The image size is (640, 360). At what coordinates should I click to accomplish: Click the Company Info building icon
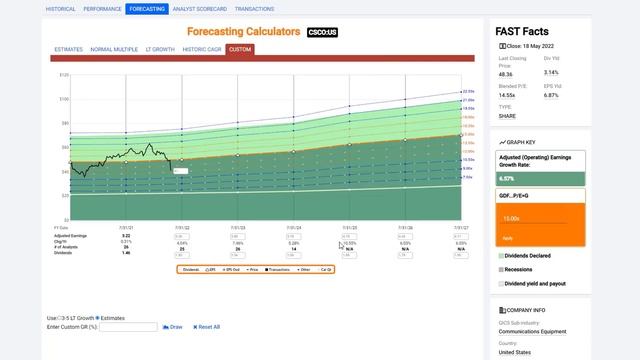[502, 310]
